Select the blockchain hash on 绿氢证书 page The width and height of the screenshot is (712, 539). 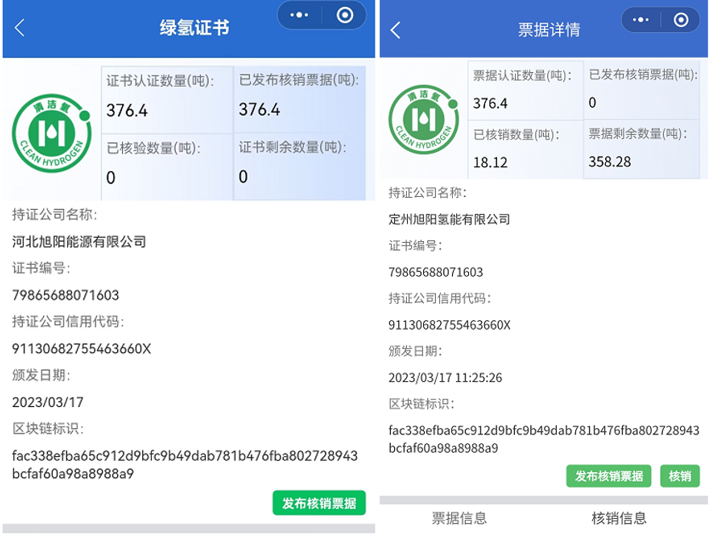point(184,464)
